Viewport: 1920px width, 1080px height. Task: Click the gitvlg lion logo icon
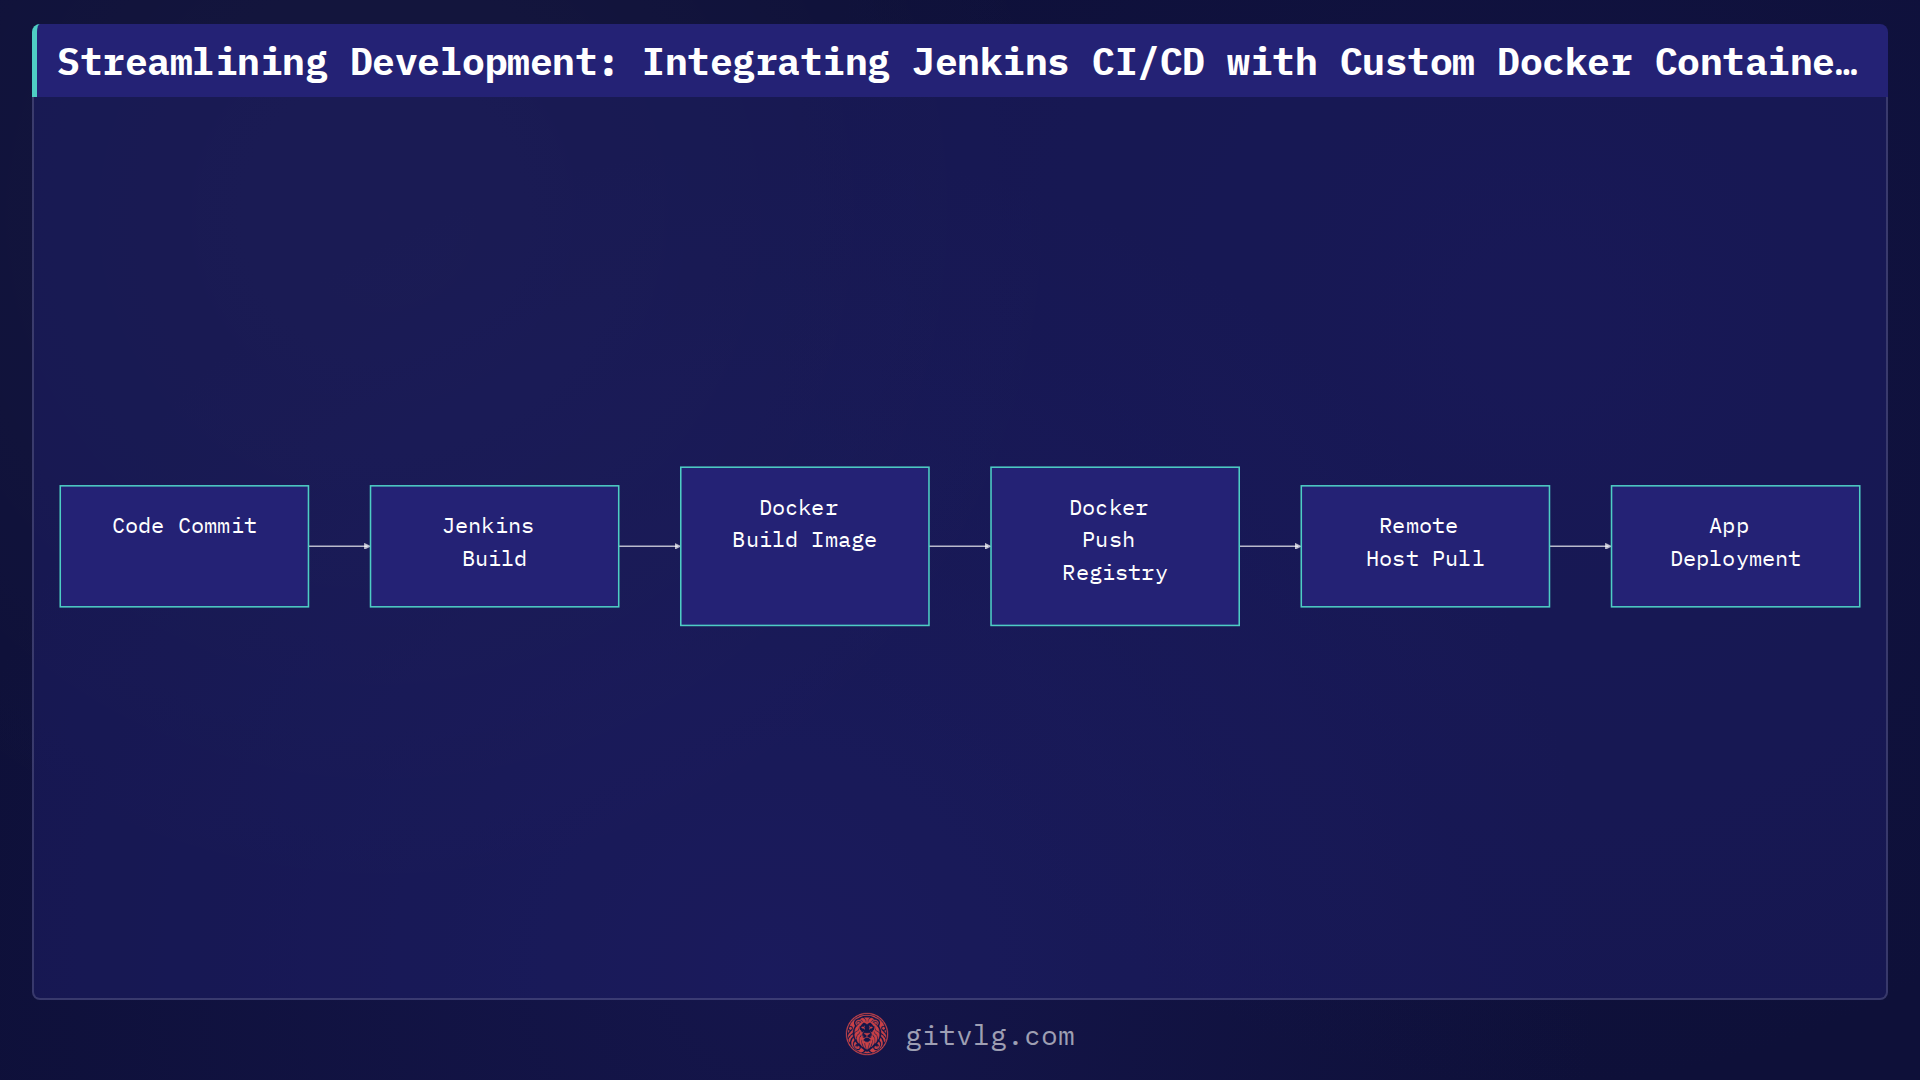[866, 1035]
